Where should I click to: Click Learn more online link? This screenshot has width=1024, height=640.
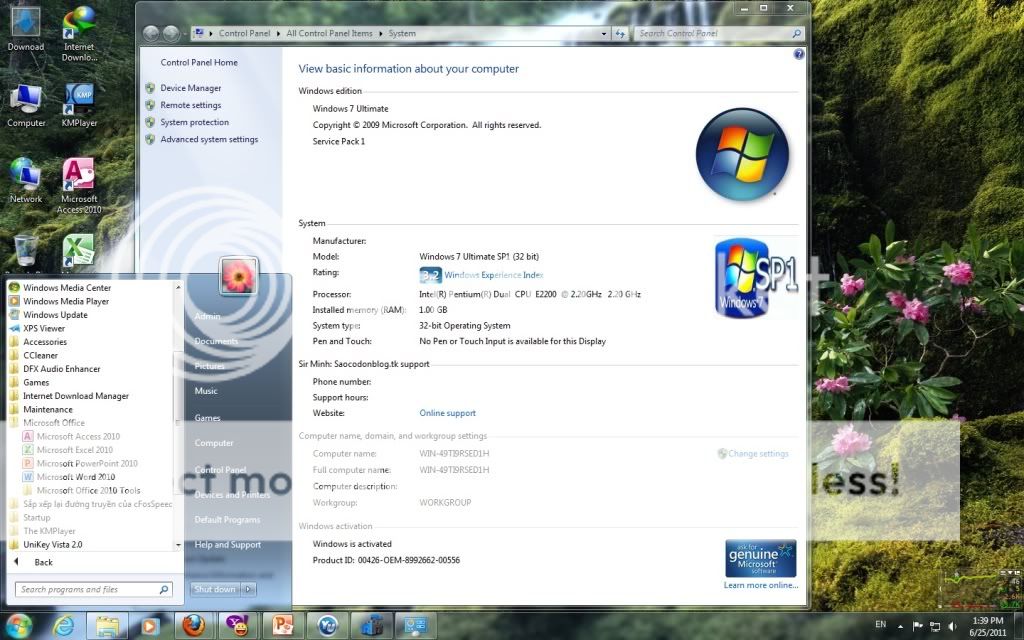(x=761, y=585)
